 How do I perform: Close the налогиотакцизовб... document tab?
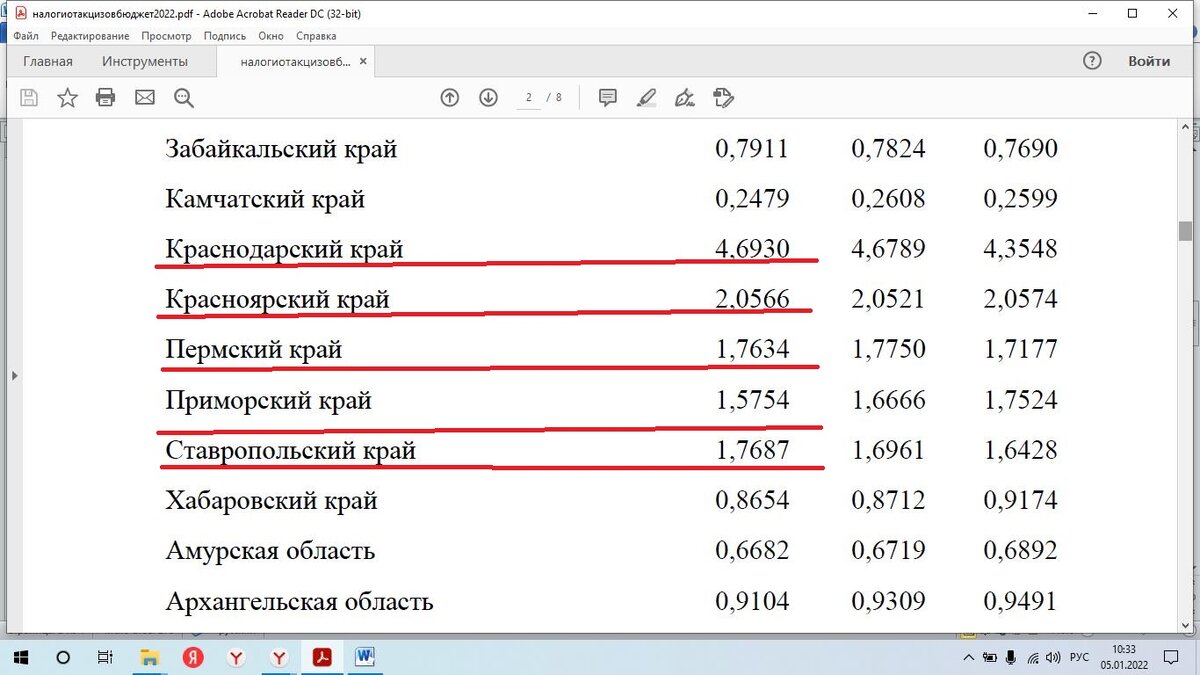(x=364, y=61)
